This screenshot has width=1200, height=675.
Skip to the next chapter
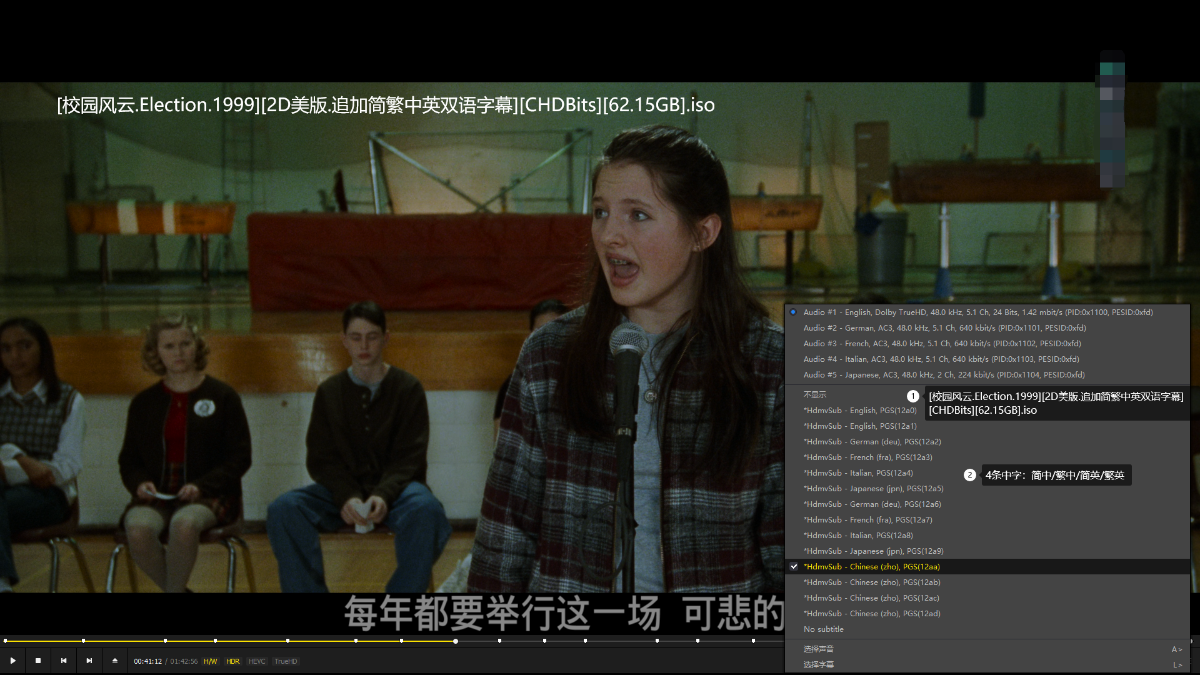pos(89,661)
